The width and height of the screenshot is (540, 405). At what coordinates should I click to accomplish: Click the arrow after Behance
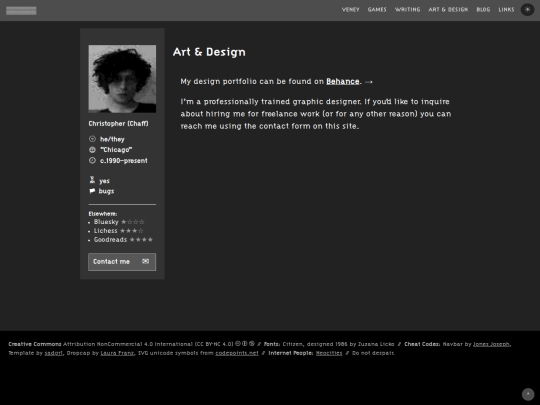click(x=368, y=82)
